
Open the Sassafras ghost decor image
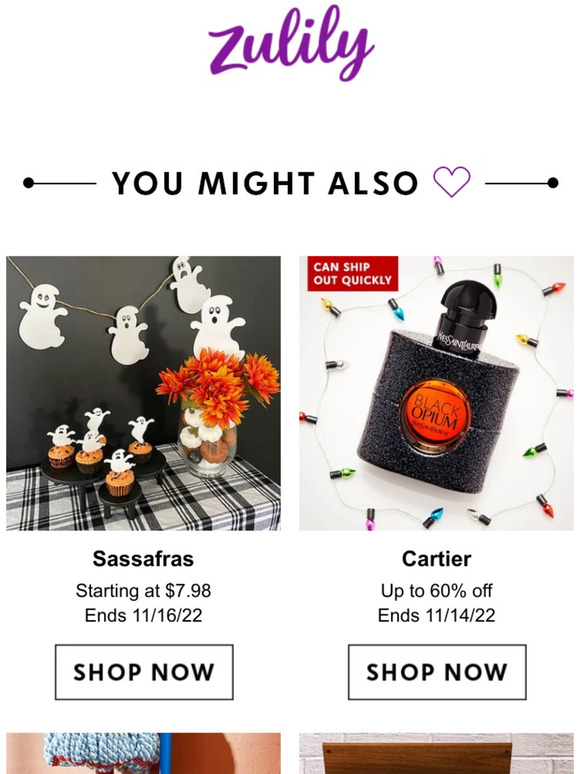(x=143, y=393)
